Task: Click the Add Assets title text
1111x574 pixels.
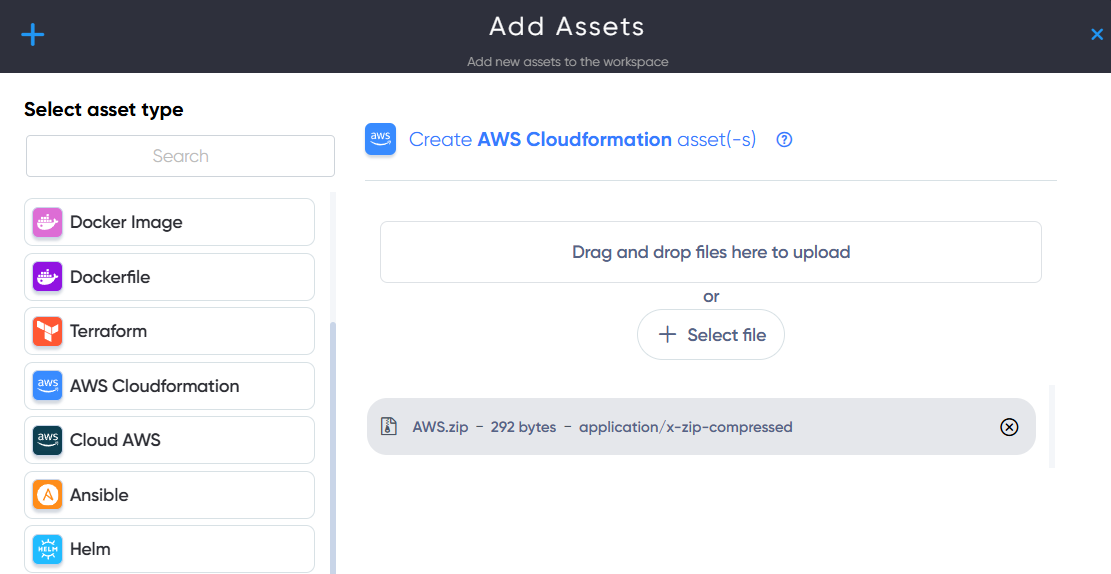Action: pos(567,27)
